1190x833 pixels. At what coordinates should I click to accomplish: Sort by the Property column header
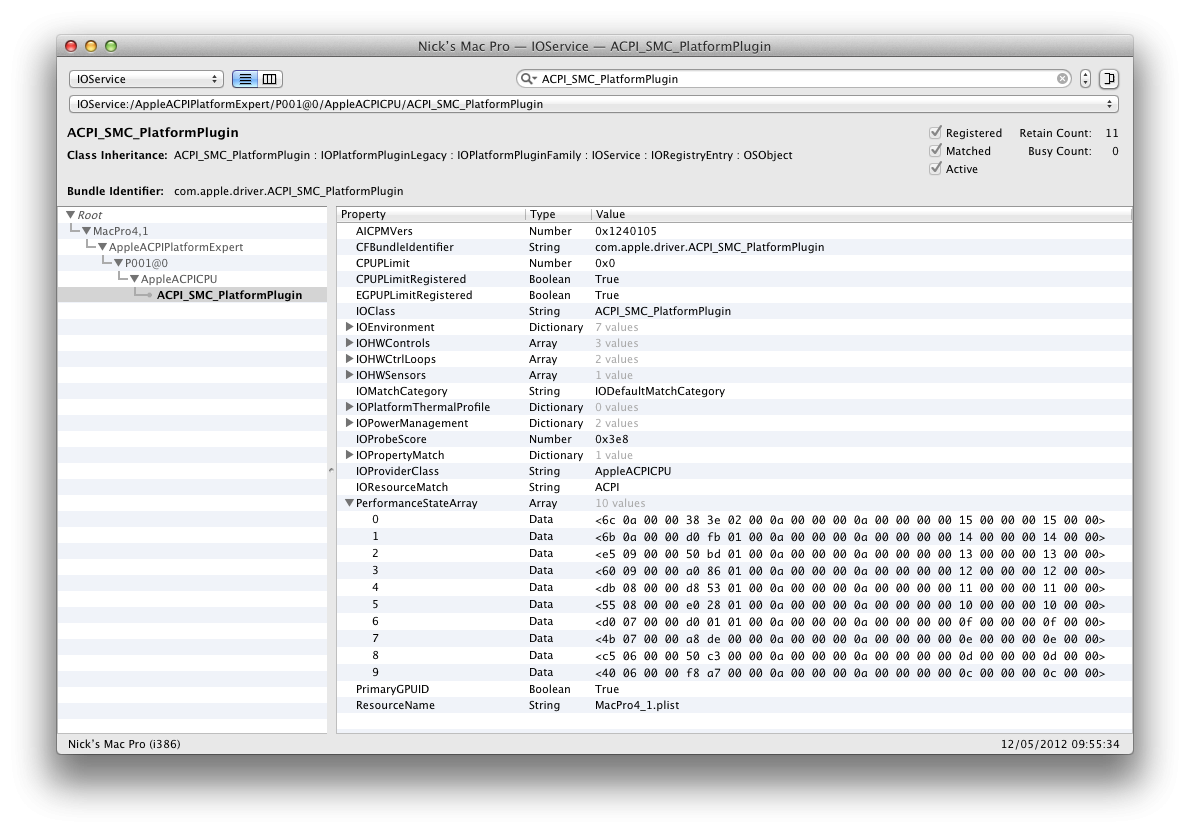[x=430, y=214]
